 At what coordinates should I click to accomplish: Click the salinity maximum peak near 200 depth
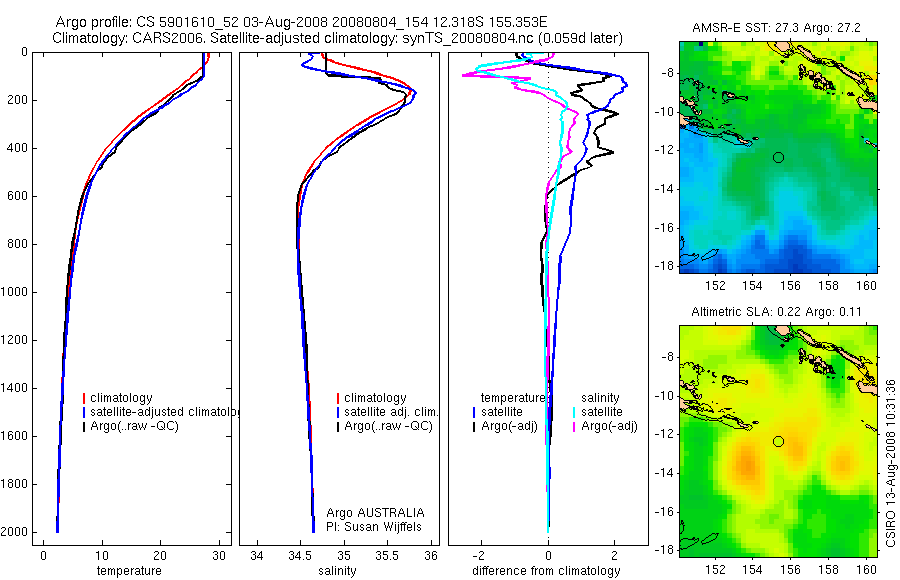pyautogui.click(x=413, y=94)
